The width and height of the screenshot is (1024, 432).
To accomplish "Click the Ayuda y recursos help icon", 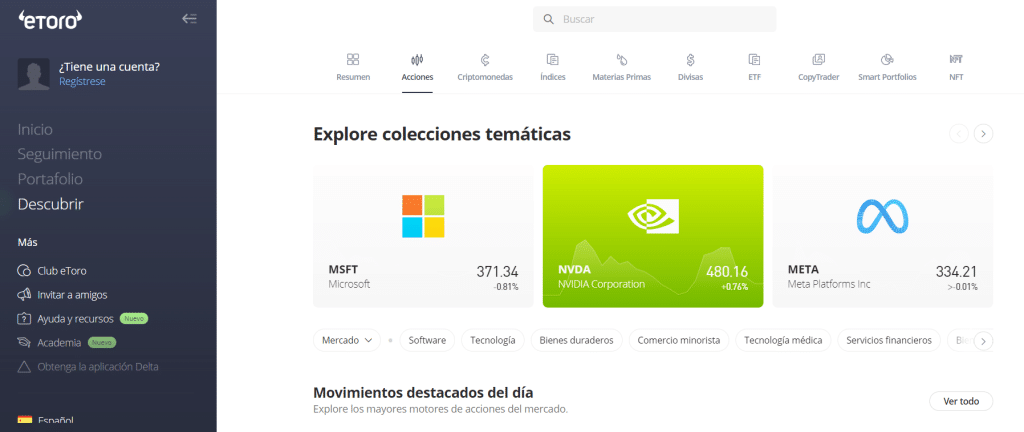I will pos(24,319).
